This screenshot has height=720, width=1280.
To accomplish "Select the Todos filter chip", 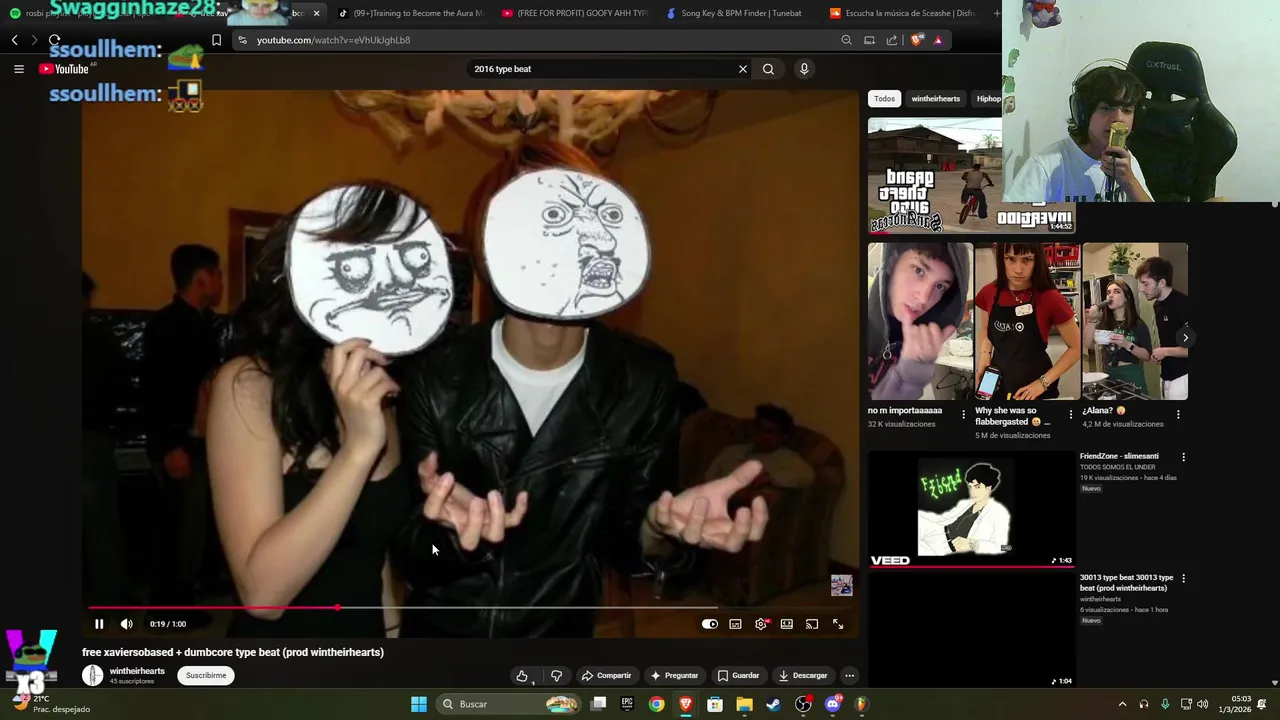I will tap(884, 98).
